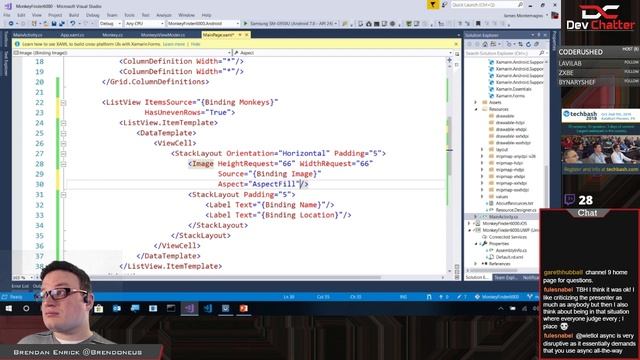
Task: Expand the Assets folder node
Action: [x=476, y=102]
